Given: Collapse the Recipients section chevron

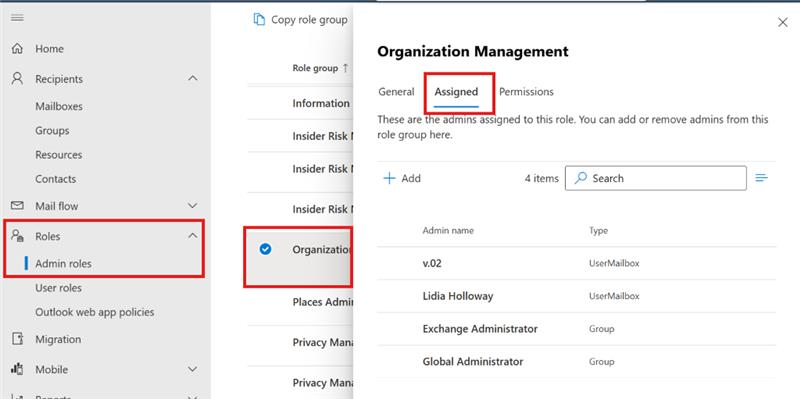Looking at the screenshot, I should tap(192, 79).
